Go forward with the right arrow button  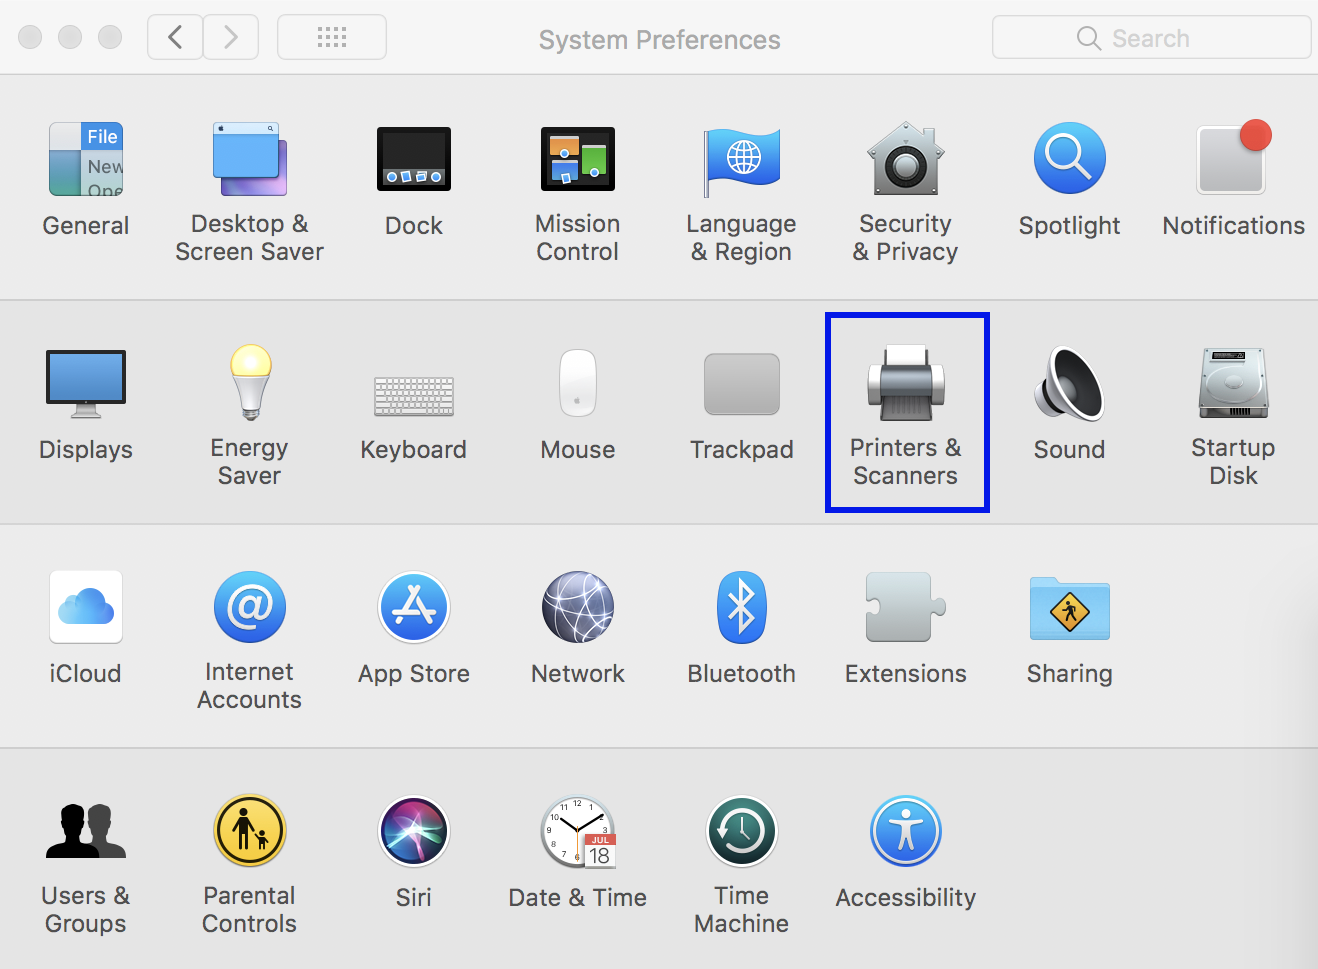[231, 38]
